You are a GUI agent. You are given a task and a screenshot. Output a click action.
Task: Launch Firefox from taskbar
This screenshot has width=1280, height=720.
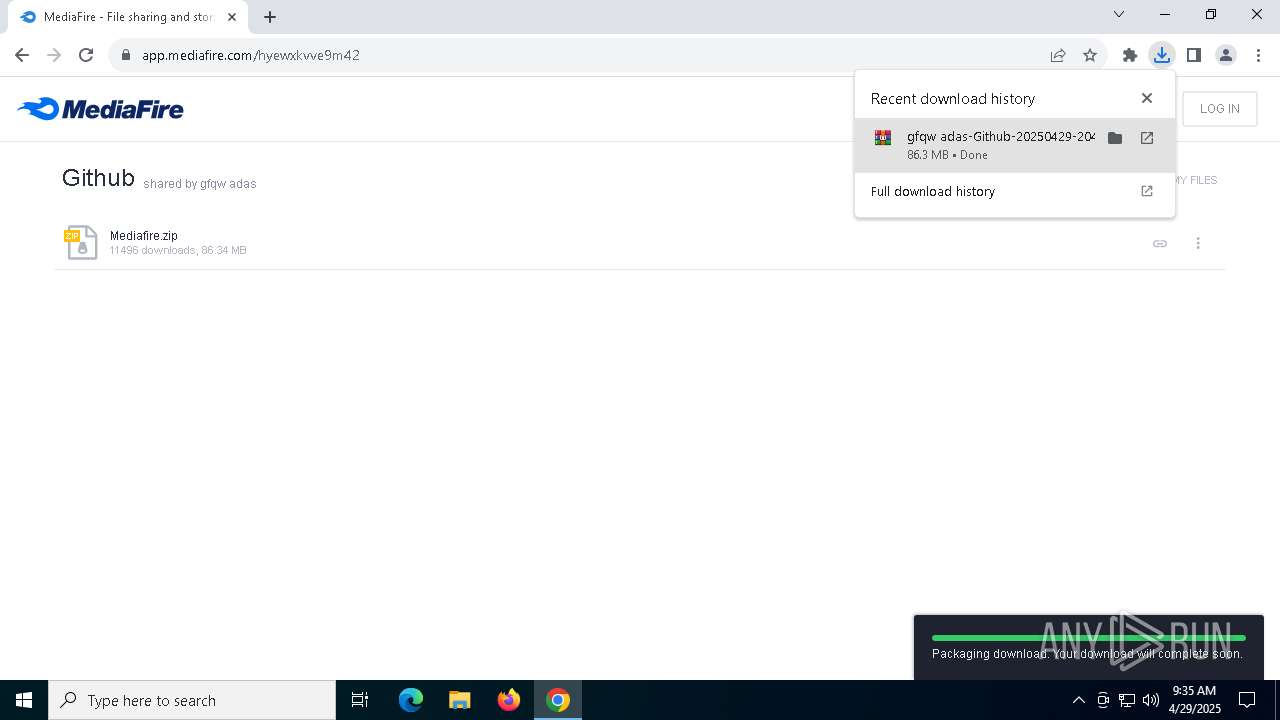point(509,700)
